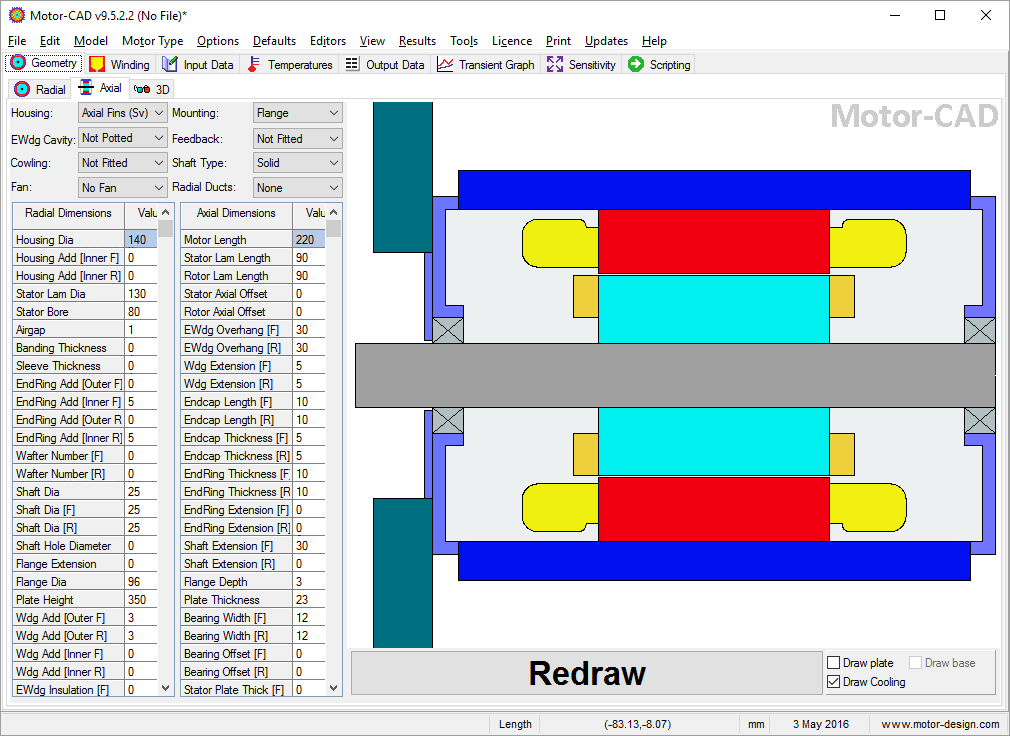This screenshot has height=736, width=1010.
Task: Open the File menu
Action: tap(17, 41)
